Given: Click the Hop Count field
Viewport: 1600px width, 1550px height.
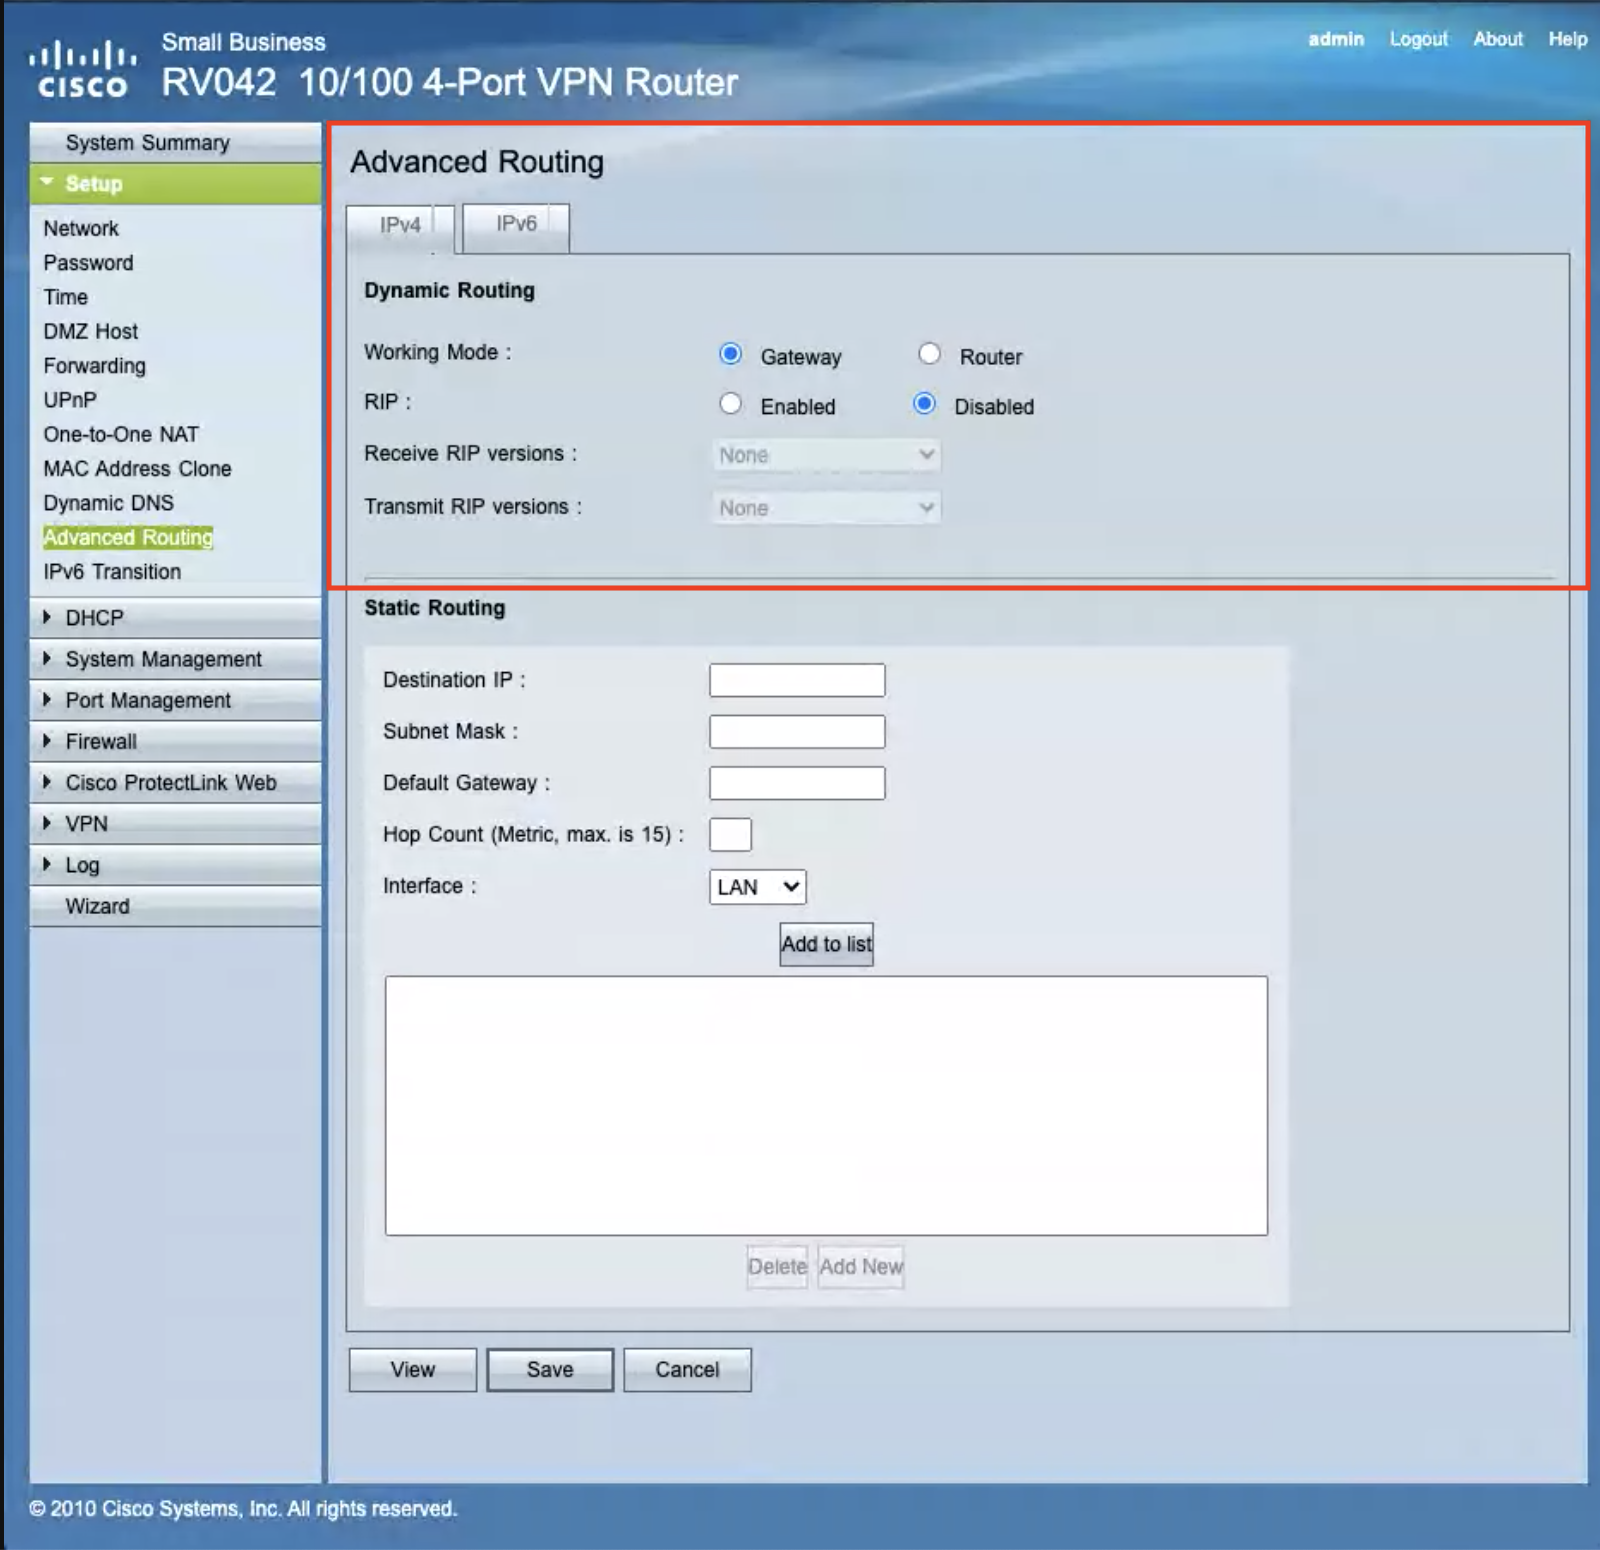Looking at the screenshot, I should 730,835.
